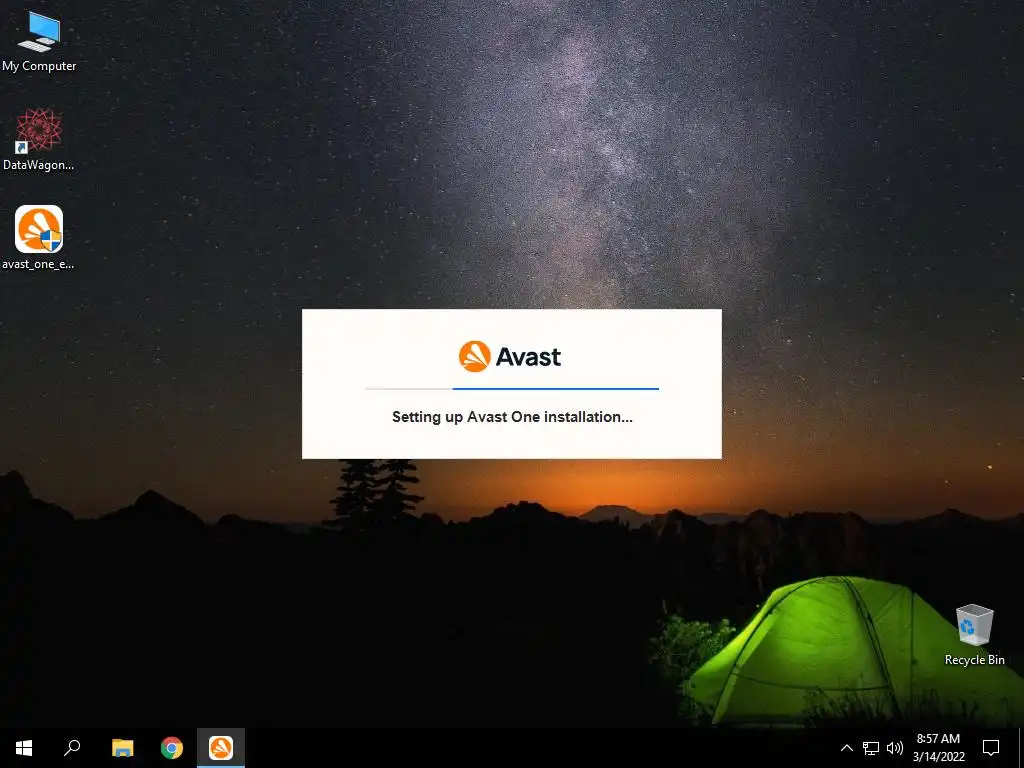This screenshot has height=768, width=1024.
Task: Select the DataWagon desktop shortcut
Action: (39, 140)
